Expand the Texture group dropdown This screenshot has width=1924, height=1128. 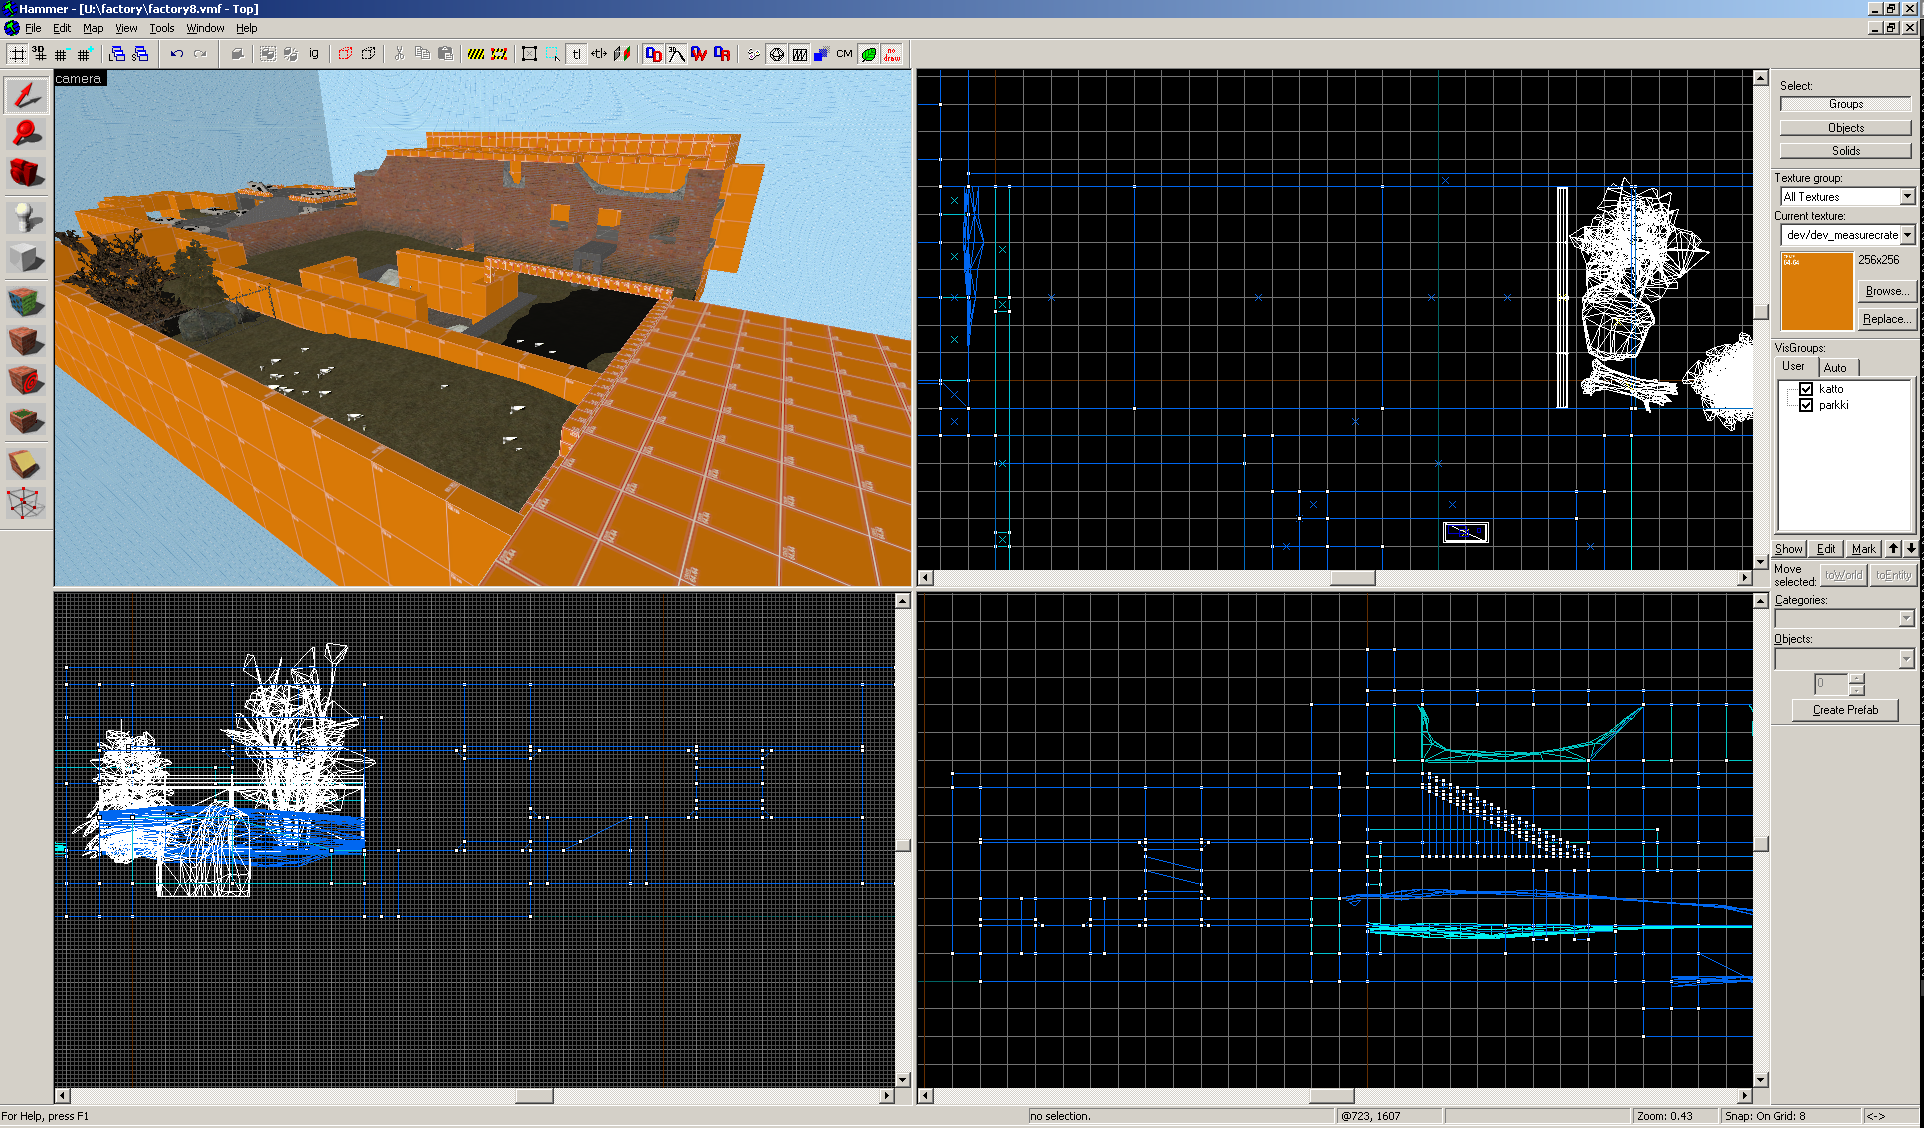[1907, 197]
